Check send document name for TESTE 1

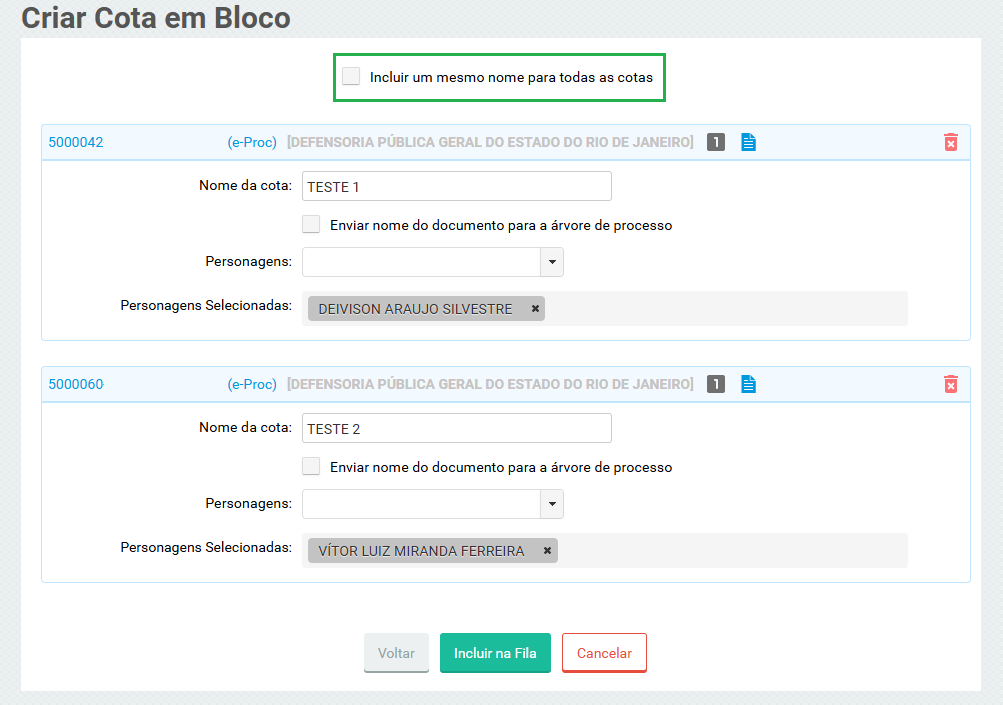click(311, 225)
